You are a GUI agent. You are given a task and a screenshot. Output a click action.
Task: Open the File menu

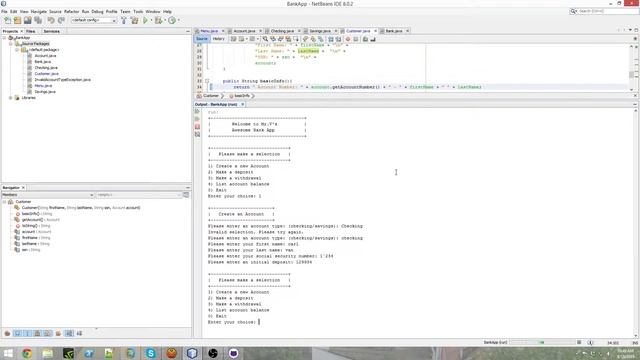point(4,11)
